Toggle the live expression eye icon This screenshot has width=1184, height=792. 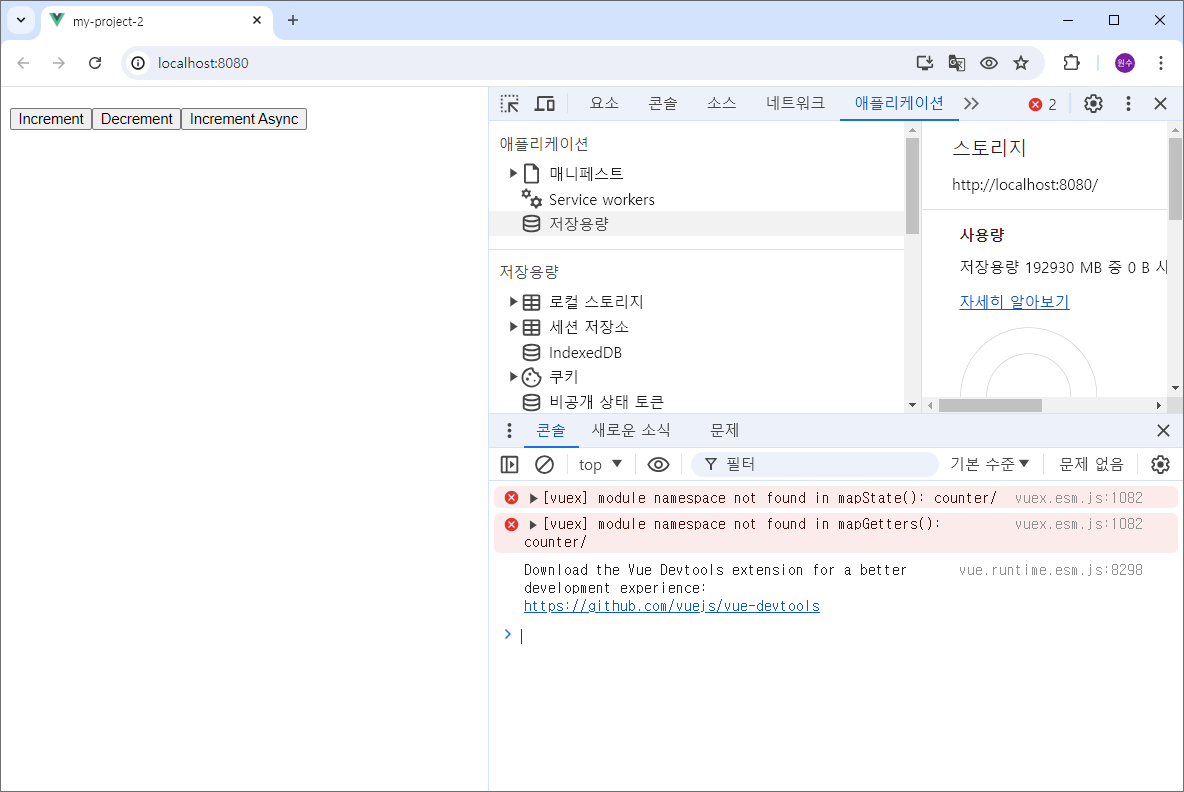coord(658,464)
